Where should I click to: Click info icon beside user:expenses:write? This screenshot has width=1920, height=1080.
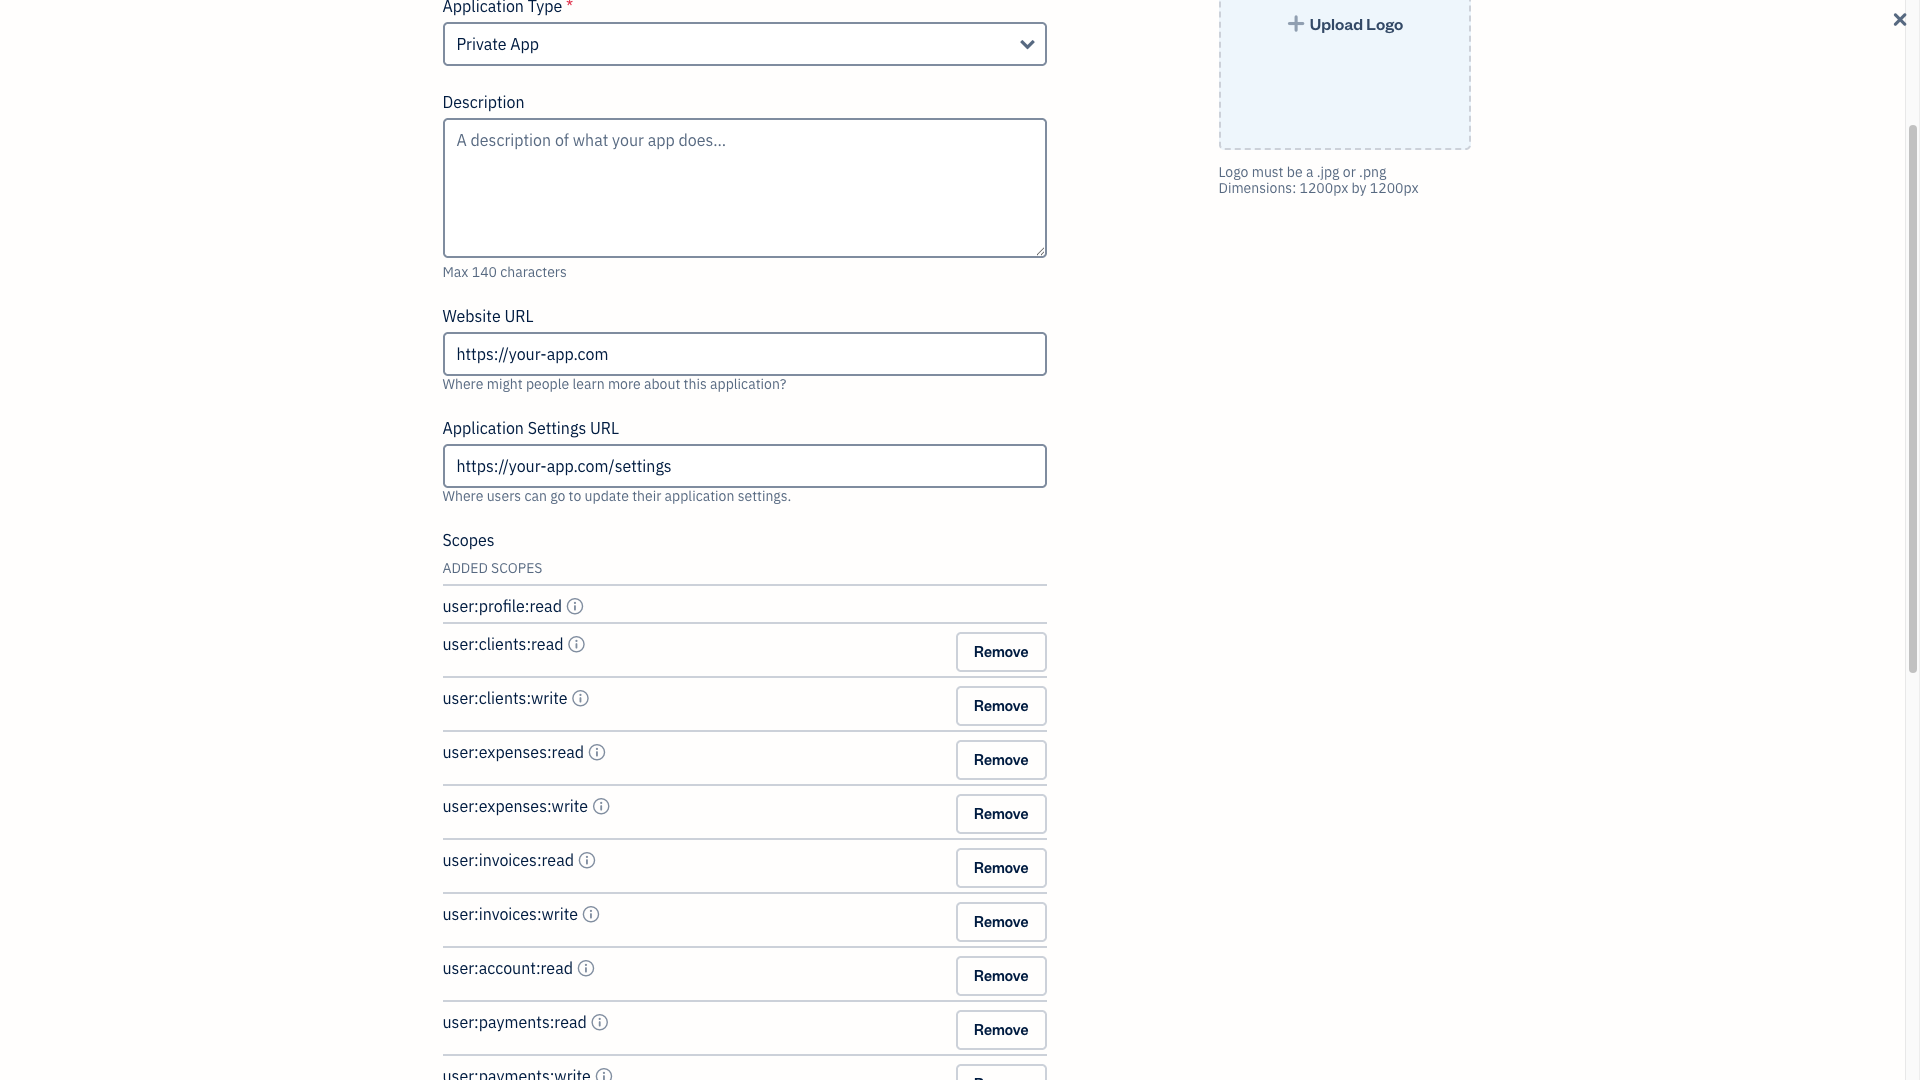coord(601,806)
